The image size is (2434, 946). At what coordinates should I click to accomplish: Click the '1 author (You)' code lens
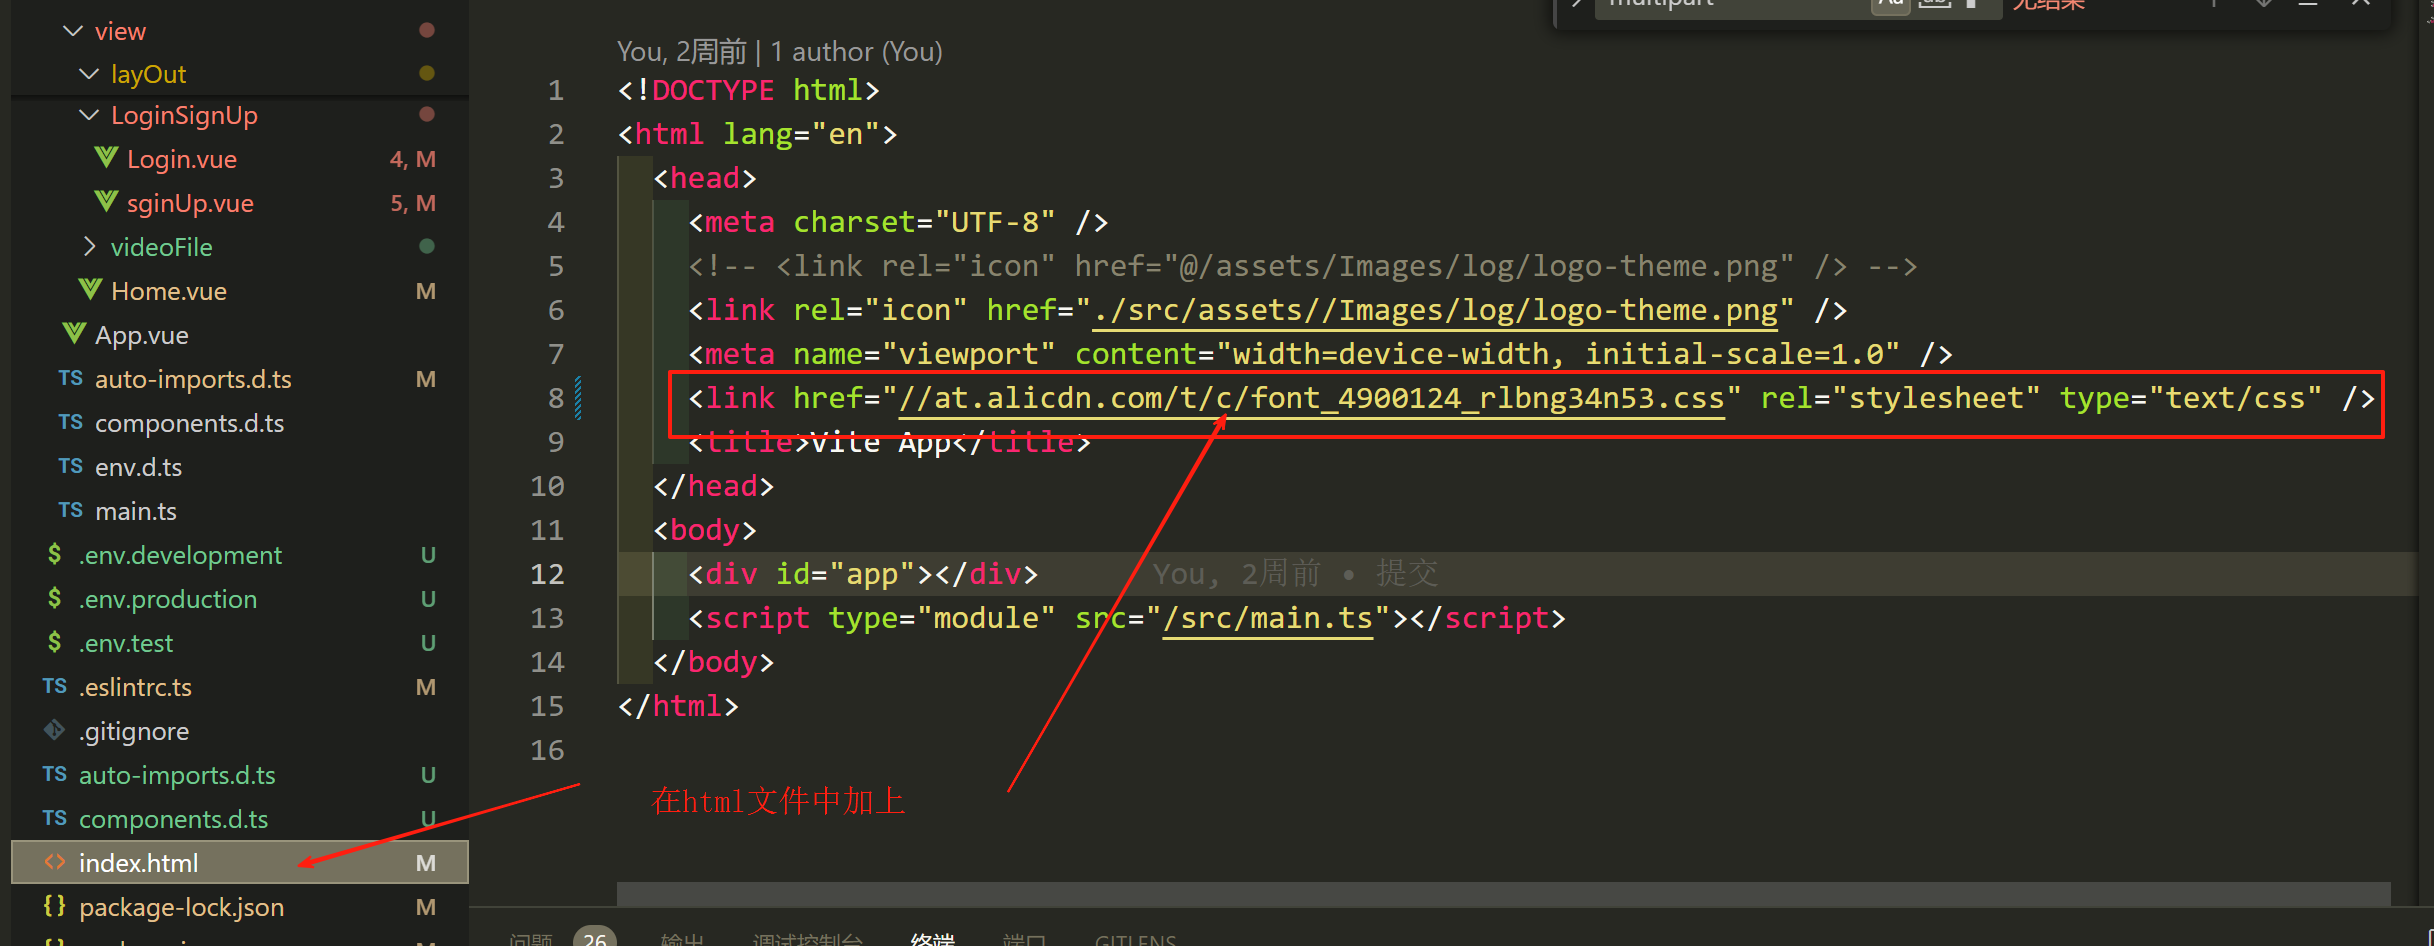coord(856,51)
